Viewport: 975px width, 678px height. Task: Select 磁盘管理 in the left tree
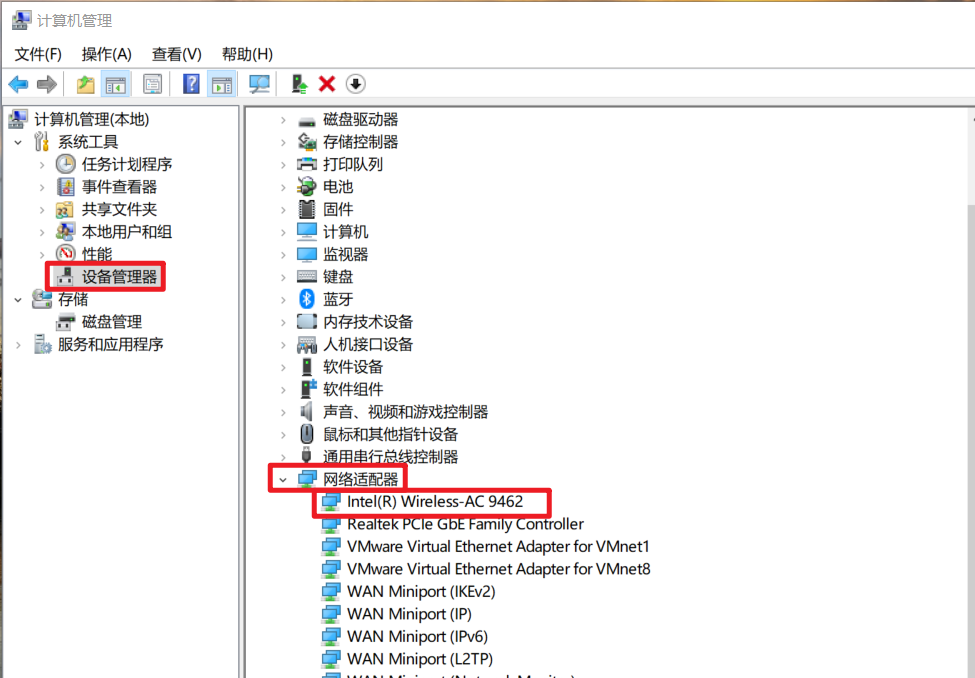(112, 322)
